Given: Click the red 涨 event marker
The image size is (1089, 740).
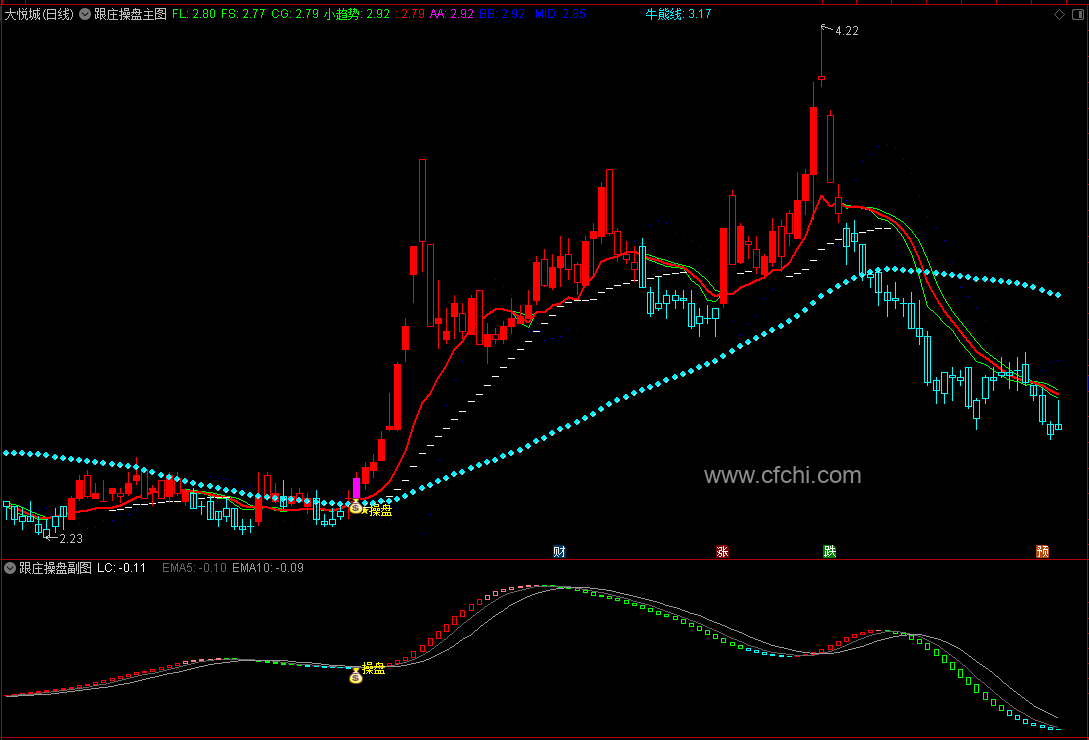Looking at the screenshot, I should pyautogui.click(x=722, y=551).
